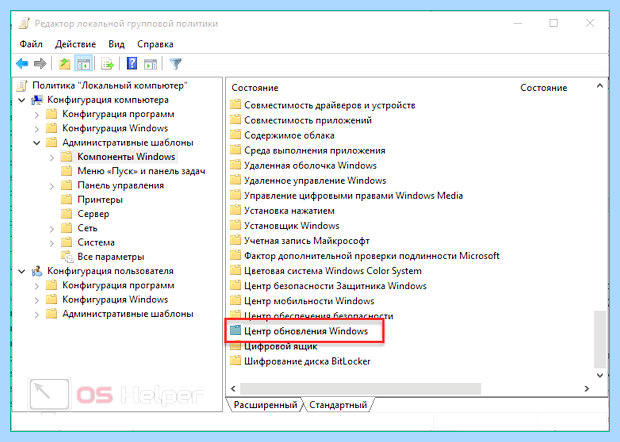Click the folder icon of Установщик Windows
The width and height of the screenshot is (620, 442).
tap(235, 225)
